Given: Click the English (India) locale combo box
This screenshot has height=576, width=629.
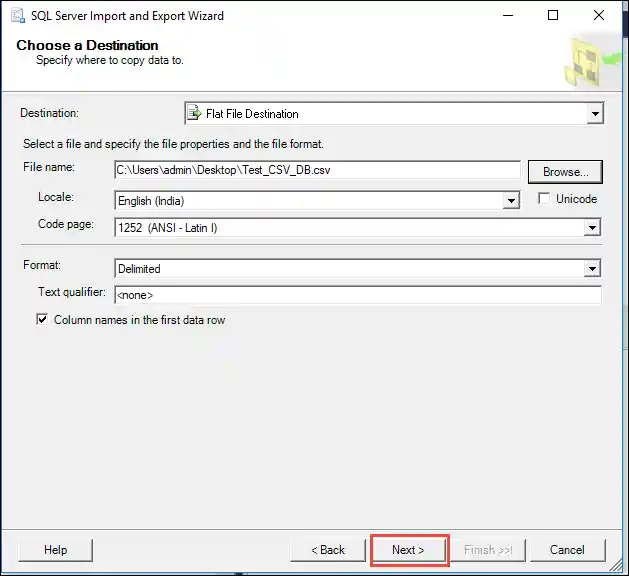Looking at the screenshot, I should (317, 201).
